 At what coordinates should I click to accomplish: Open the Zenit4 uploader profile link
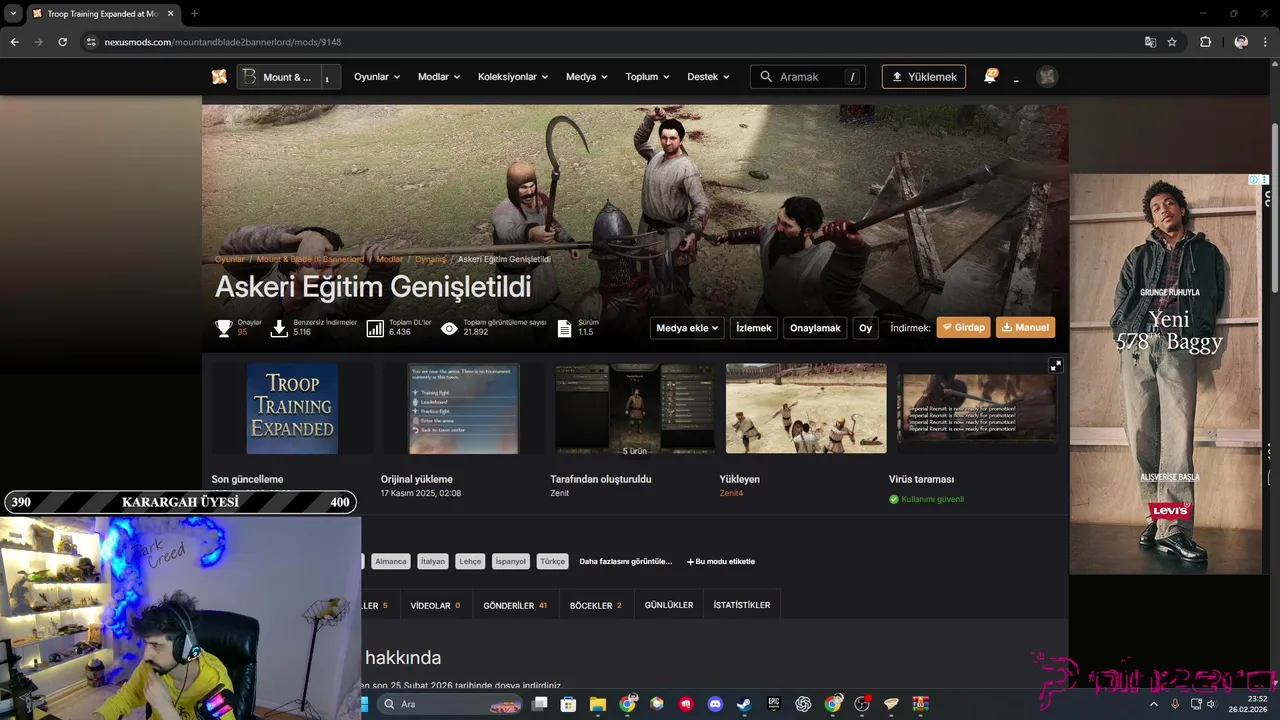731,493
